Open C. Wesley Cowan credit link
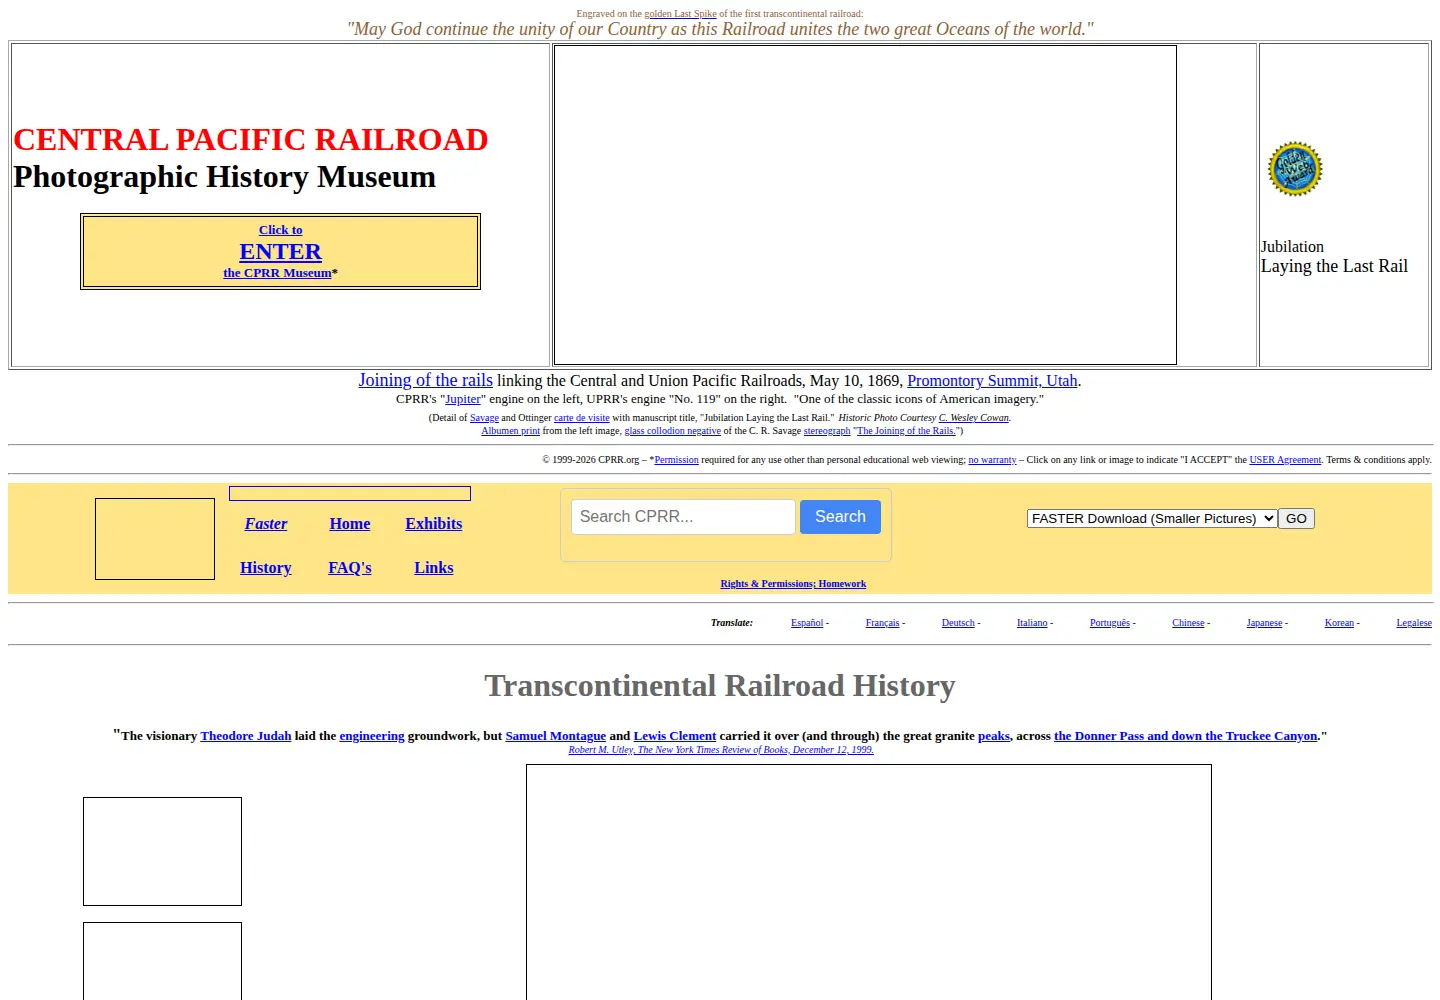Image resolution: width=1440 pixels, height=1000 pixels. (974, 418)
